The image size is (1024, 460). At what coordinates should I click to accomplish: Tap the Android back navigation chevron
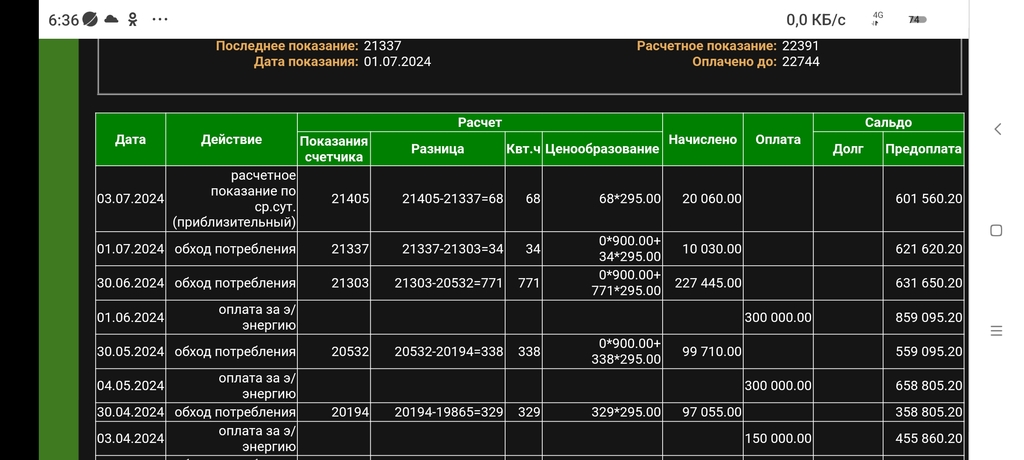point(997,129)
